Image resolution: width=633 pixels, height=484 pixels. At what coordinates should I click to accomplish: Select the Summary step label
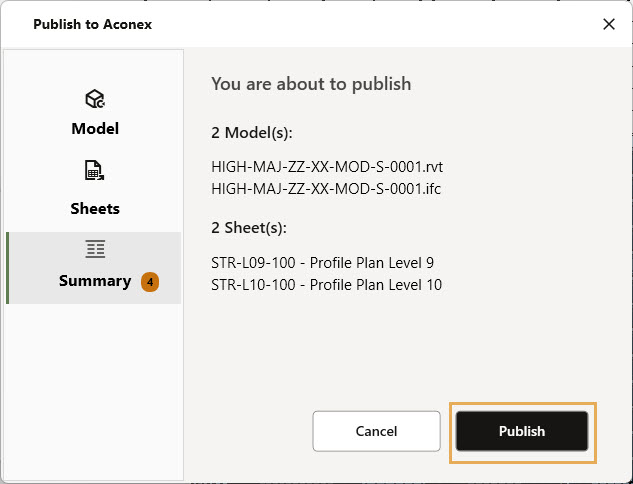95,281
